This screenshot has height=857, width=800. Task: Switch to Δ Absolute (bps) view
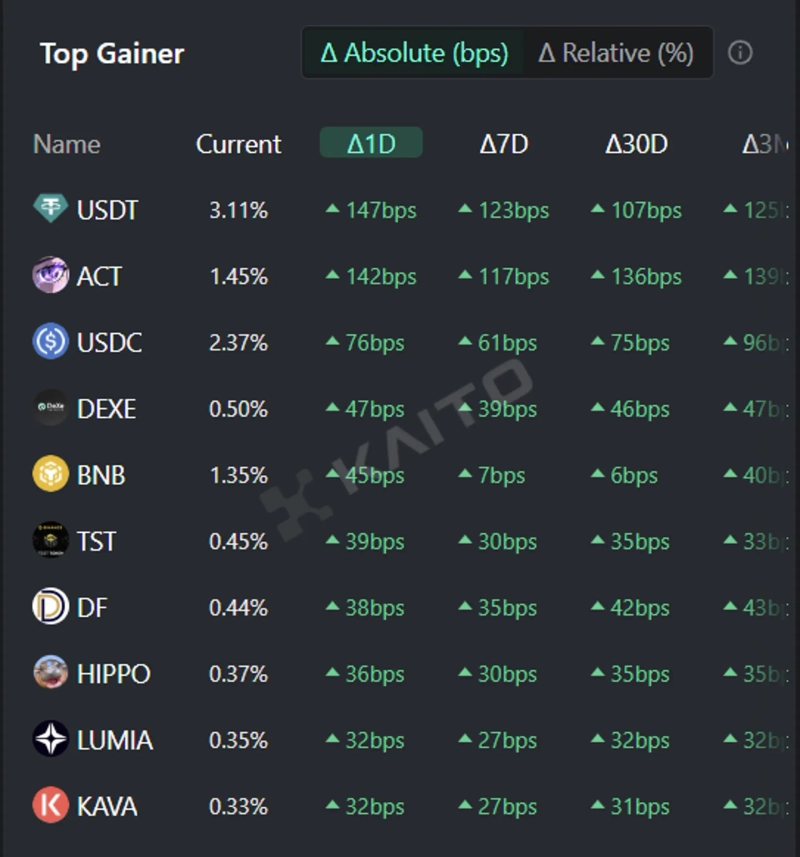pos(414,53)
